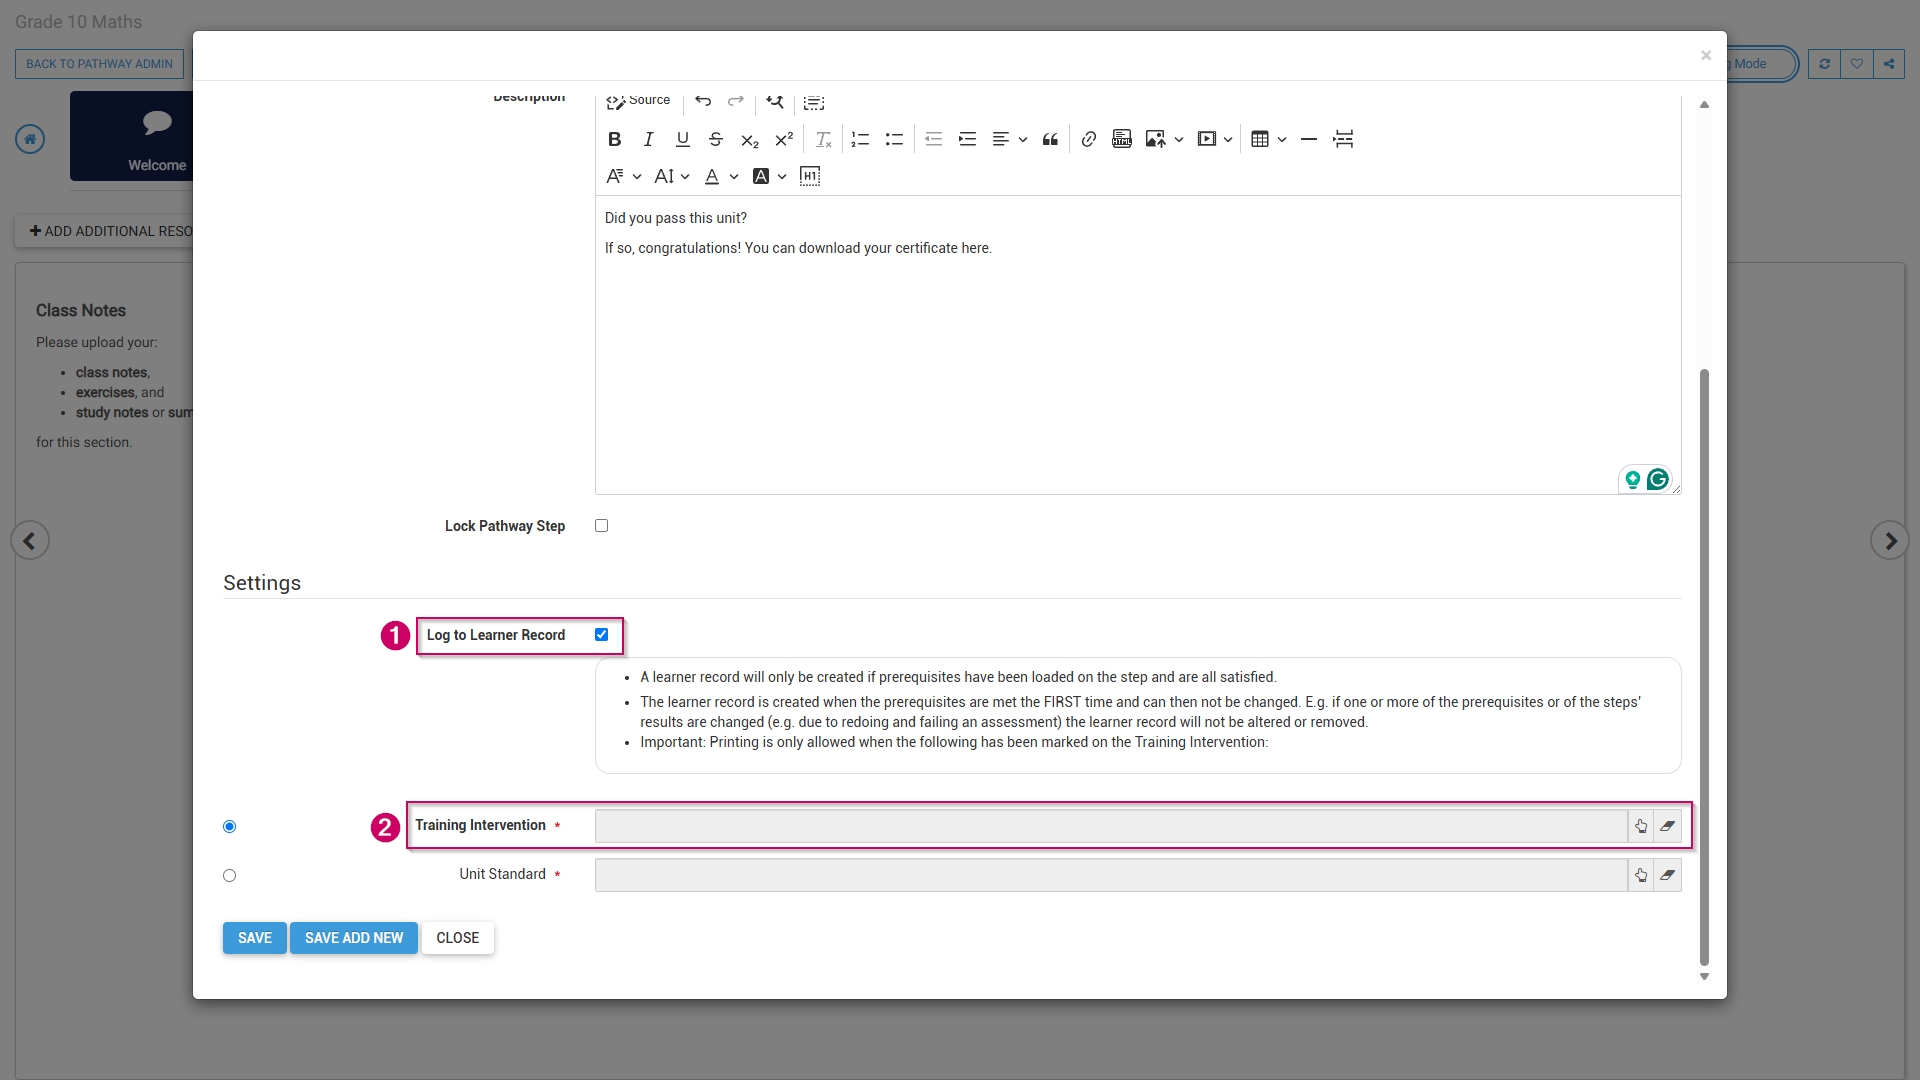Clear the Unit Standard field

coord(1667,875)
